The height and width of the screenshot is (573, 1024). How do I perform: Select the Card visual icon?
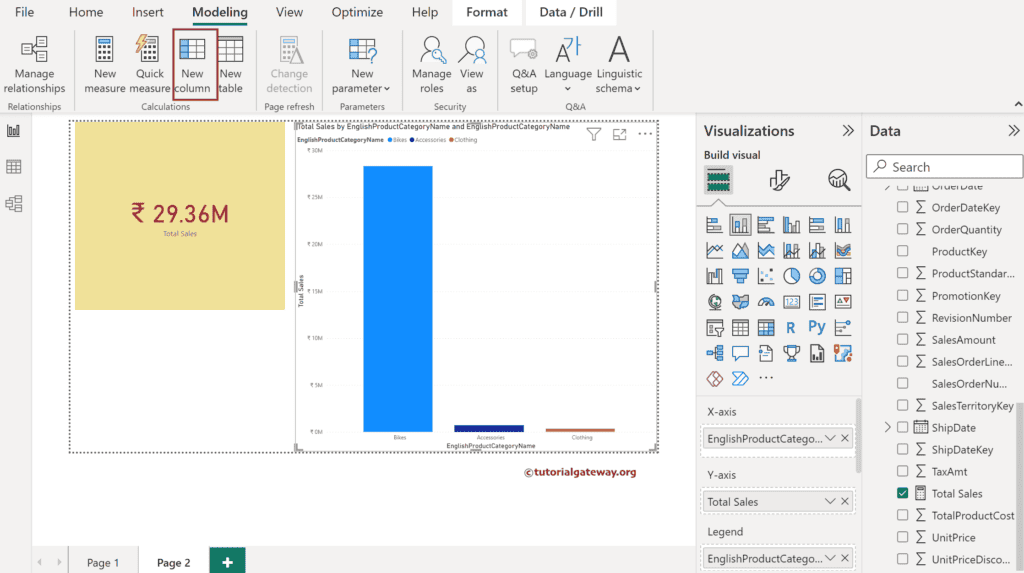(x=792, y=302)
